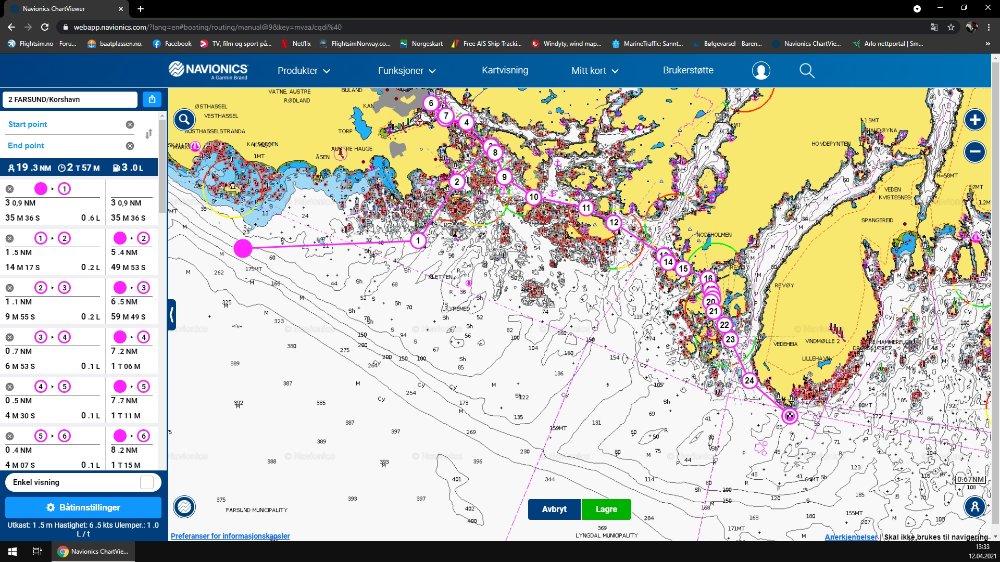Delete the 5-to-6 route leg
Screen dimensions: 1000x562
10,436
